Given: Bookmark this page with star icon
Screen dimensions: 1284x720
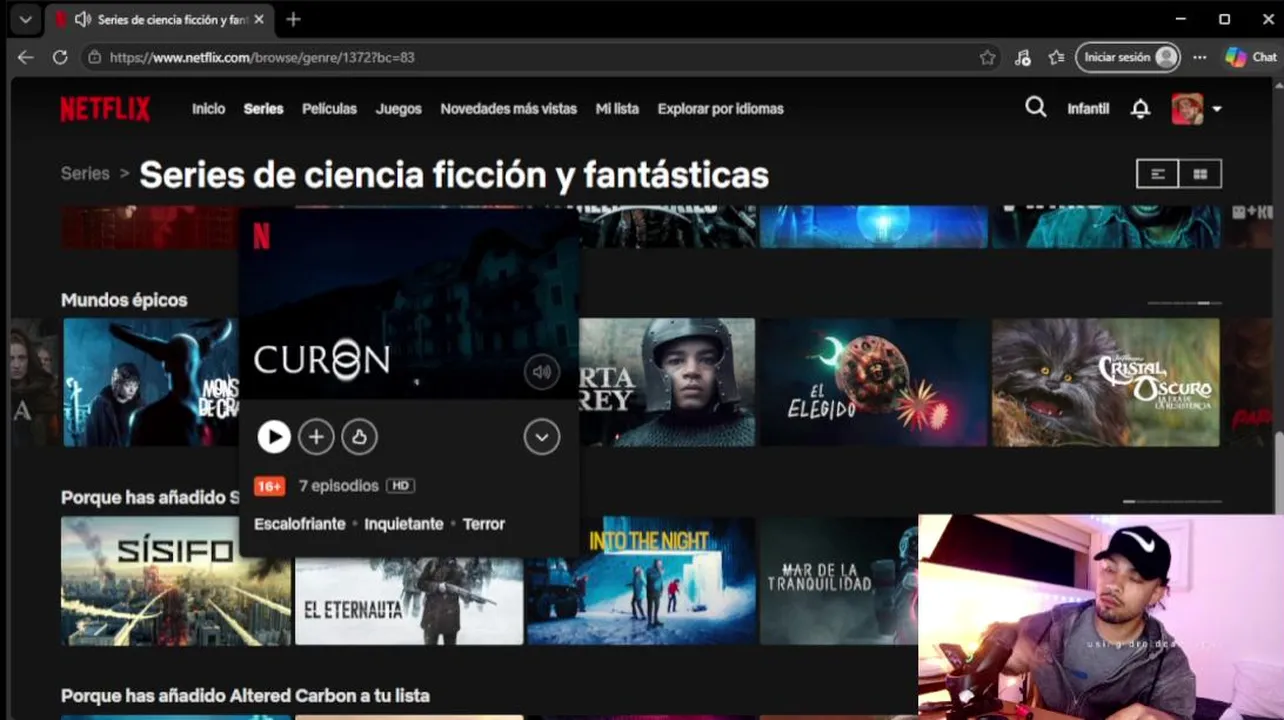Looking at the screenshot, I should tap(987, 57).
